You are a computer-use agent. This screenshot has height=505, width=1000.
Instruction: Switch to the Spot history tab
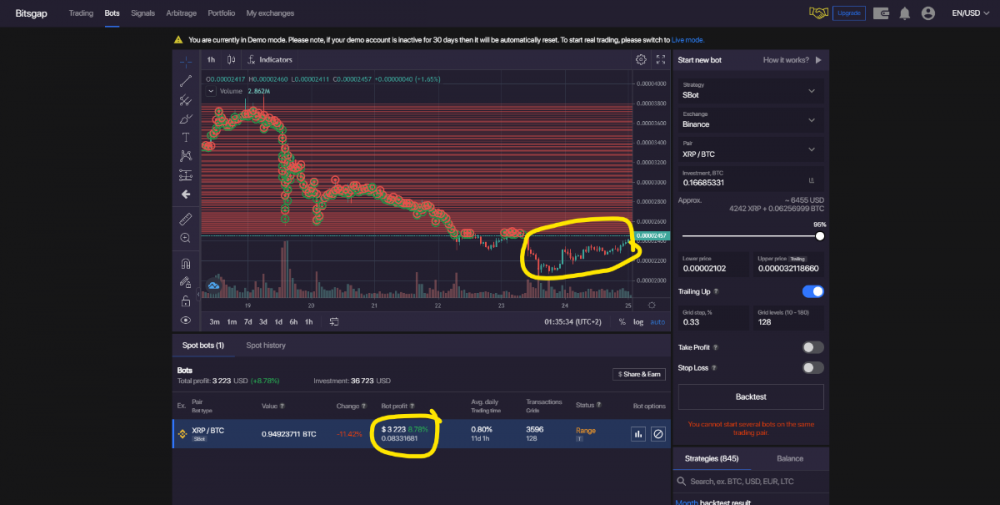pos(266,345)
